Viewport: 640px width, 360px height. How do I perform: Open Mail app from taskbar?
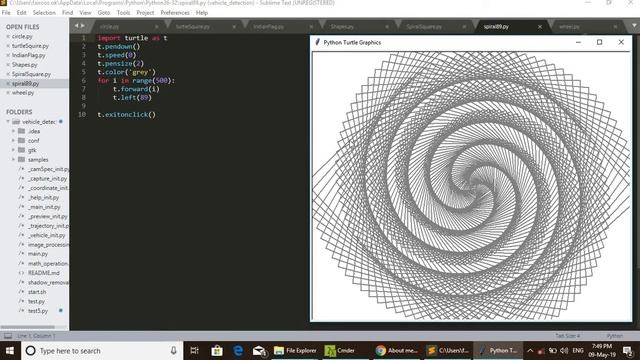pyautogui.click(x=259, y=351)
